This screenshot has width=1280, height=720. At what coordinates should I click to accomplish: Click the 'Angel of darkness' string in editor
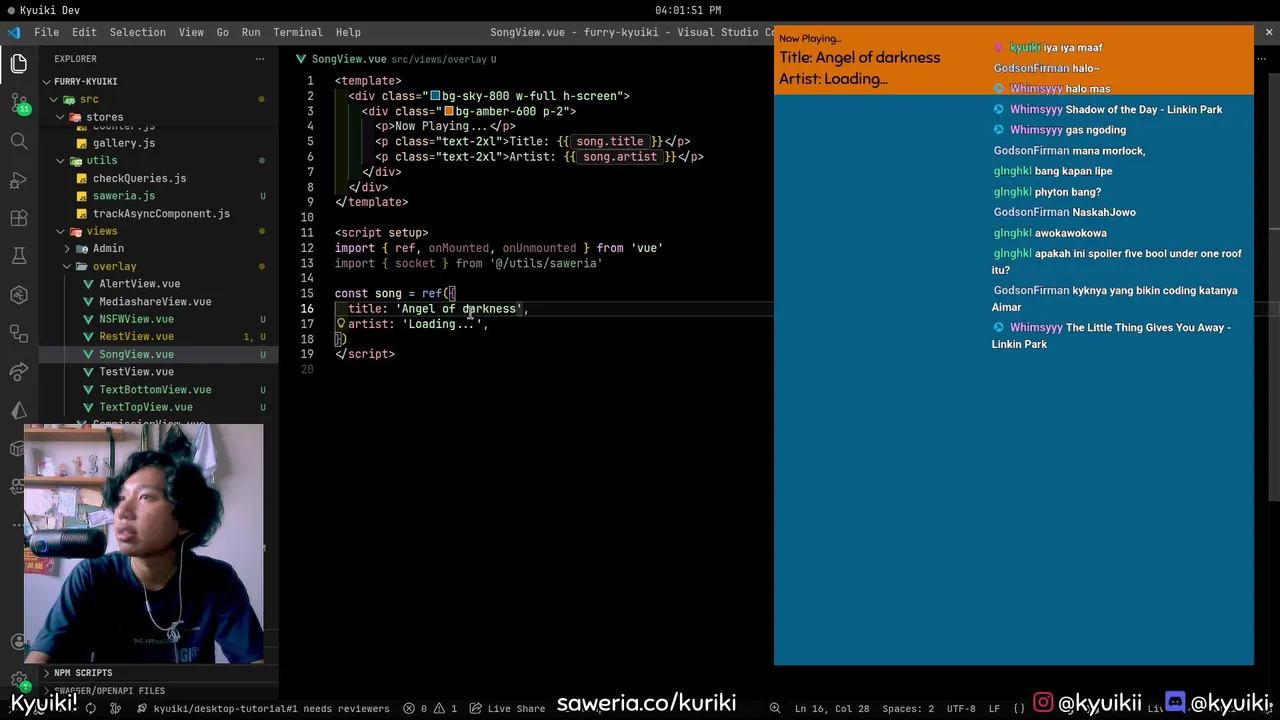coord(458,309)
